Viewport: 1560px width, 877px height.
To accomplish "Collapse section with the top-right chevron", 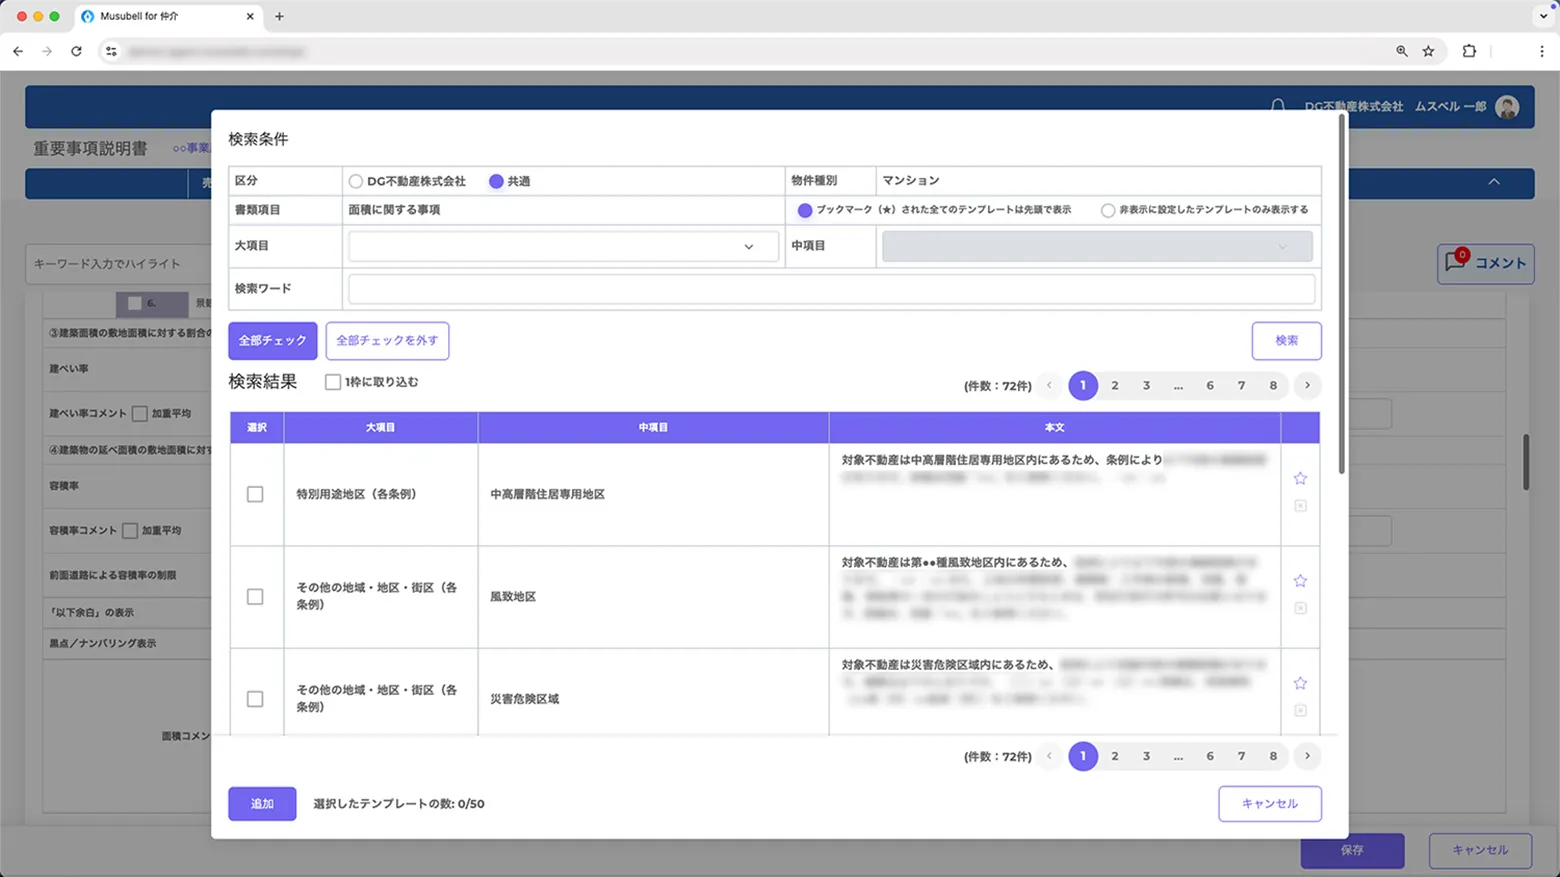I will point(1494,182).
